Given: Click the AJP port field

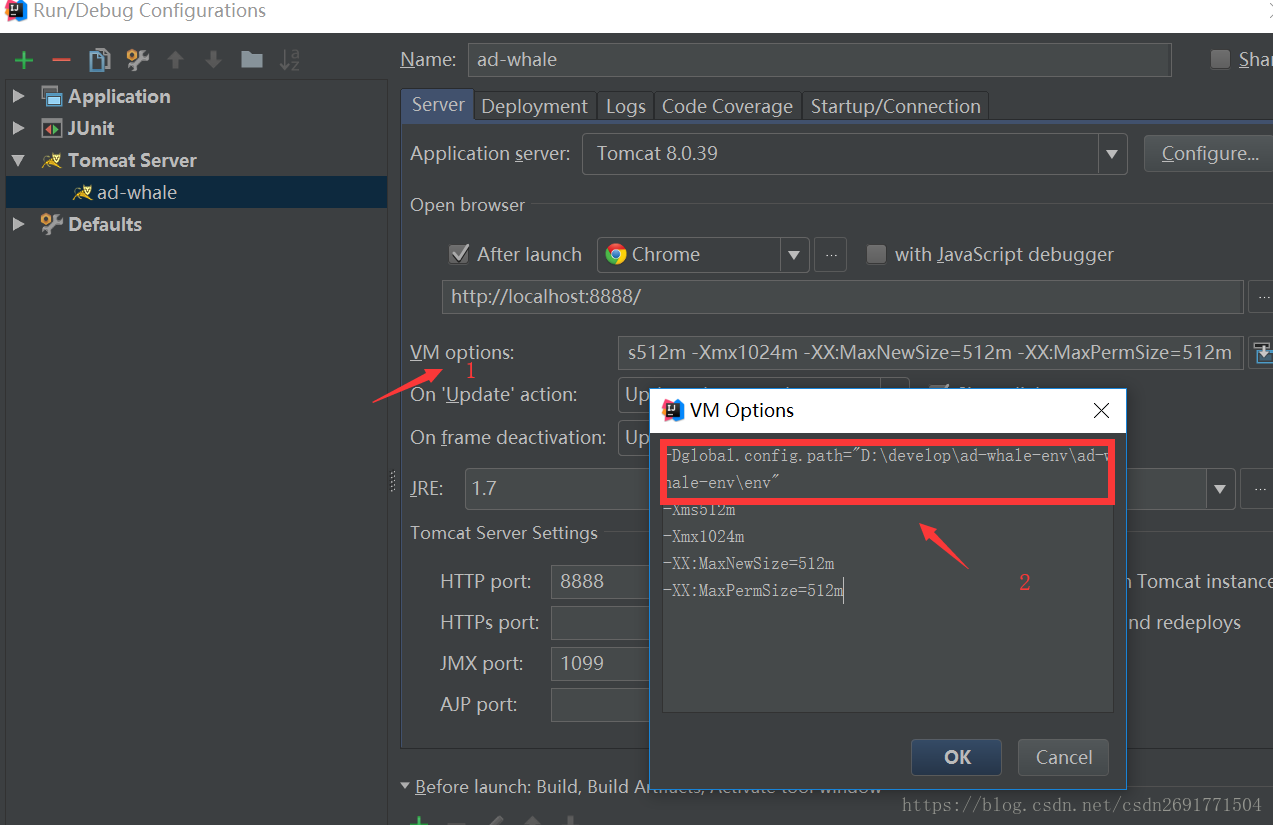Looking at the screenshot, I should pyautogui.click(x=600, y=704).
